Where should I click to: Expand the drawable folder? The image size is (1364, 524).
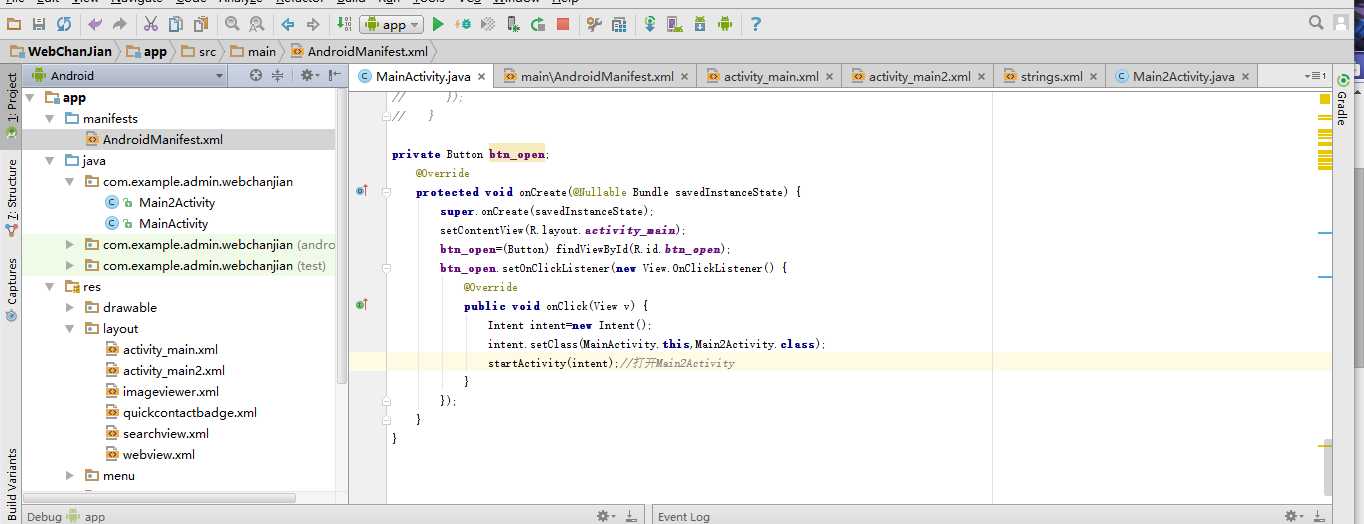(70, 307)
